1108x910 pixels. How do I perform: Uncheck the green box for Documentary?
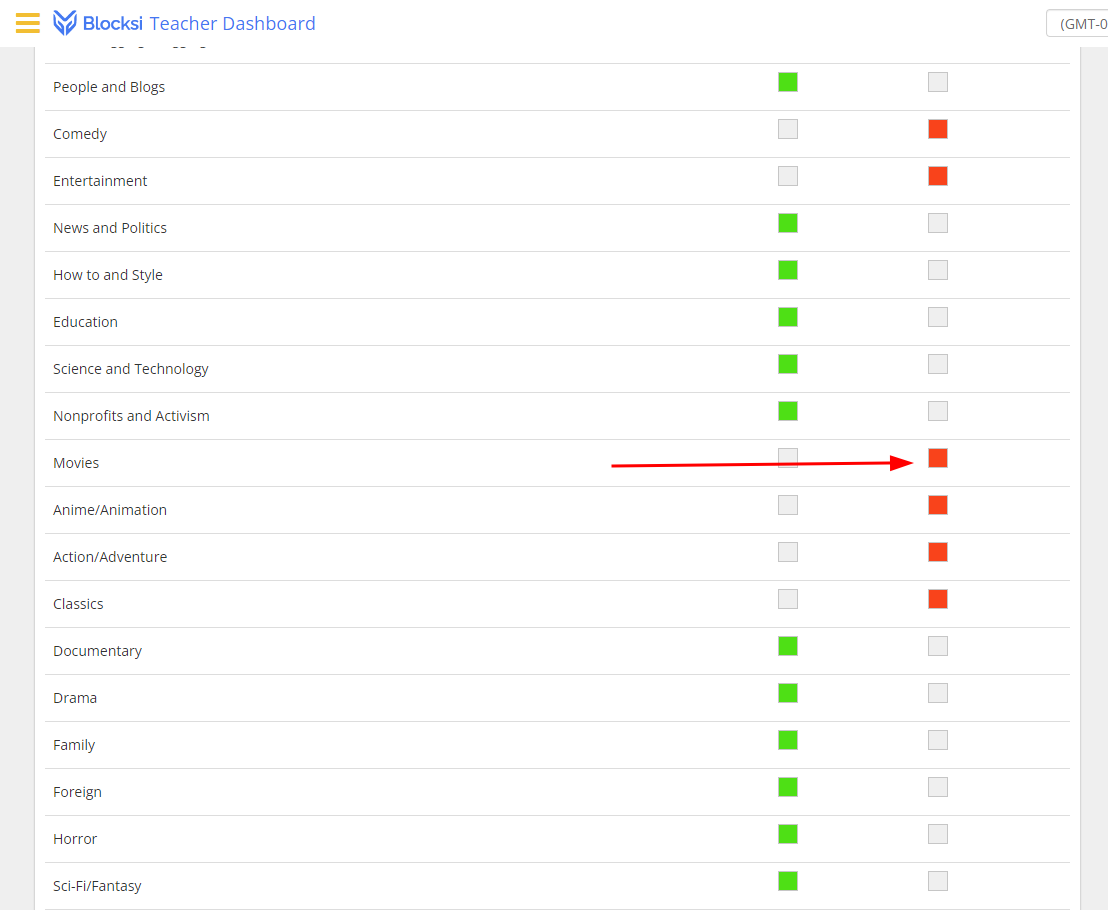click(788, 646)
